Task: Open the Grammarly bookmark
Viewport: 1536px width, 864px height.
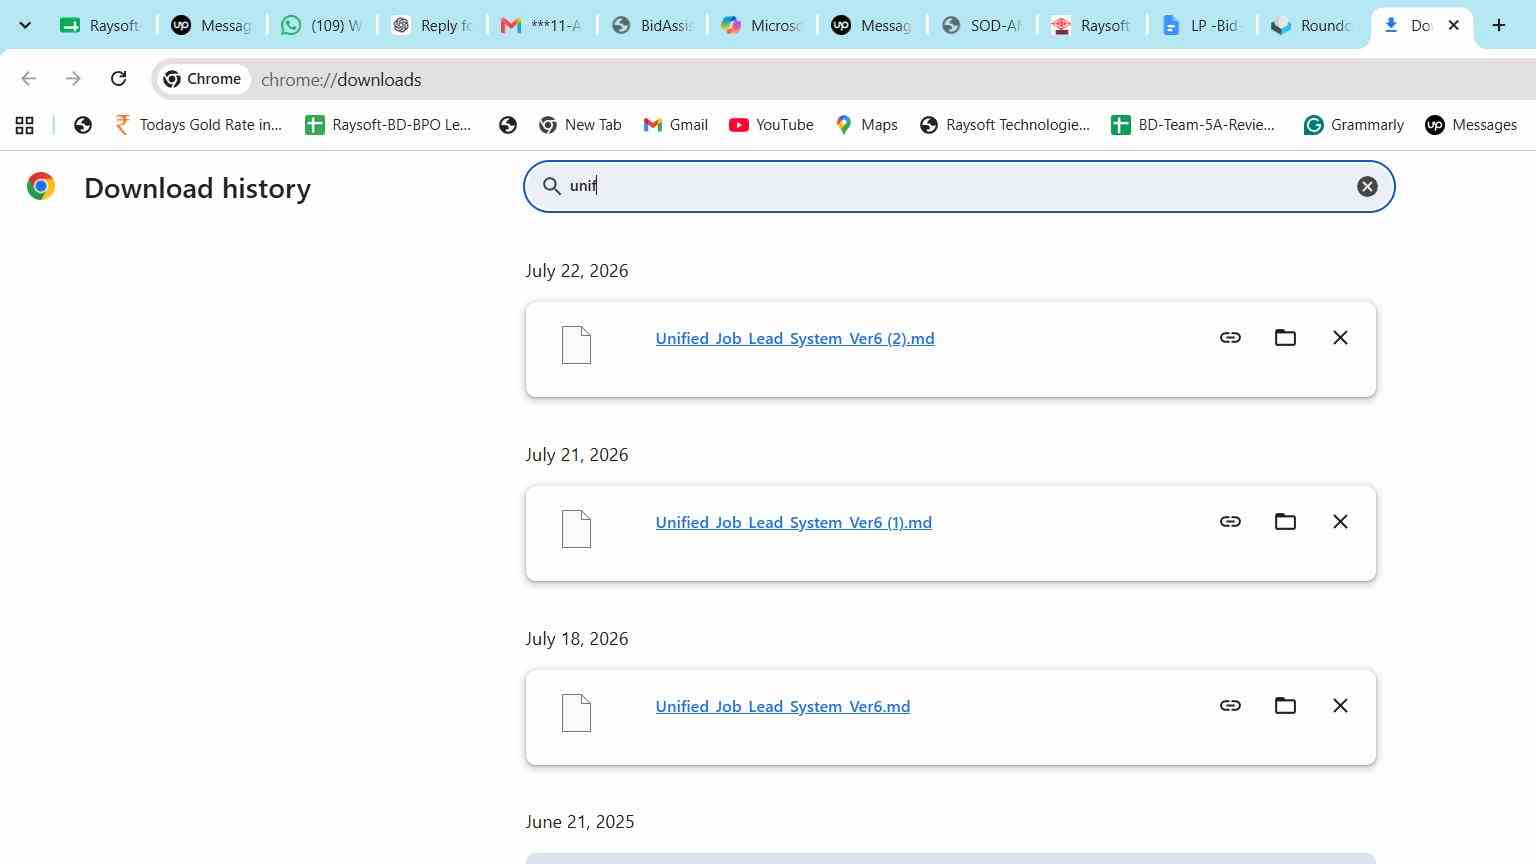Action: (1354, 125)
